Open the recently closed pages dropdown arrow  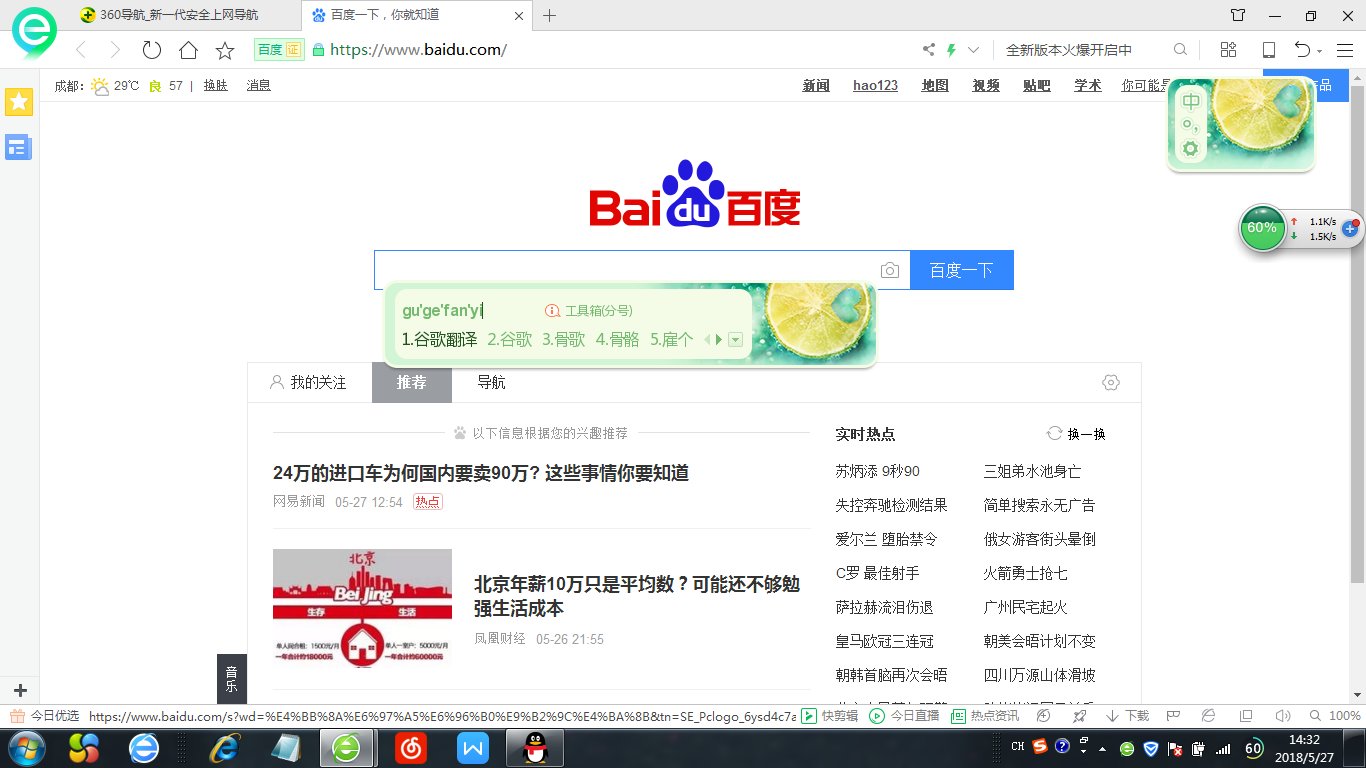point(1320,49)
